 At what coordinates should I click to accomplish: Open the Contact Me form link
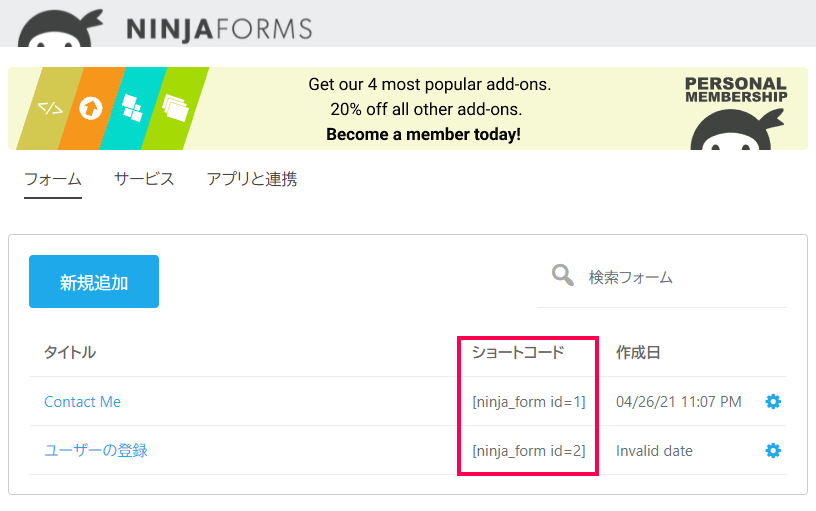pyautogui.click(x=82, y=402)
